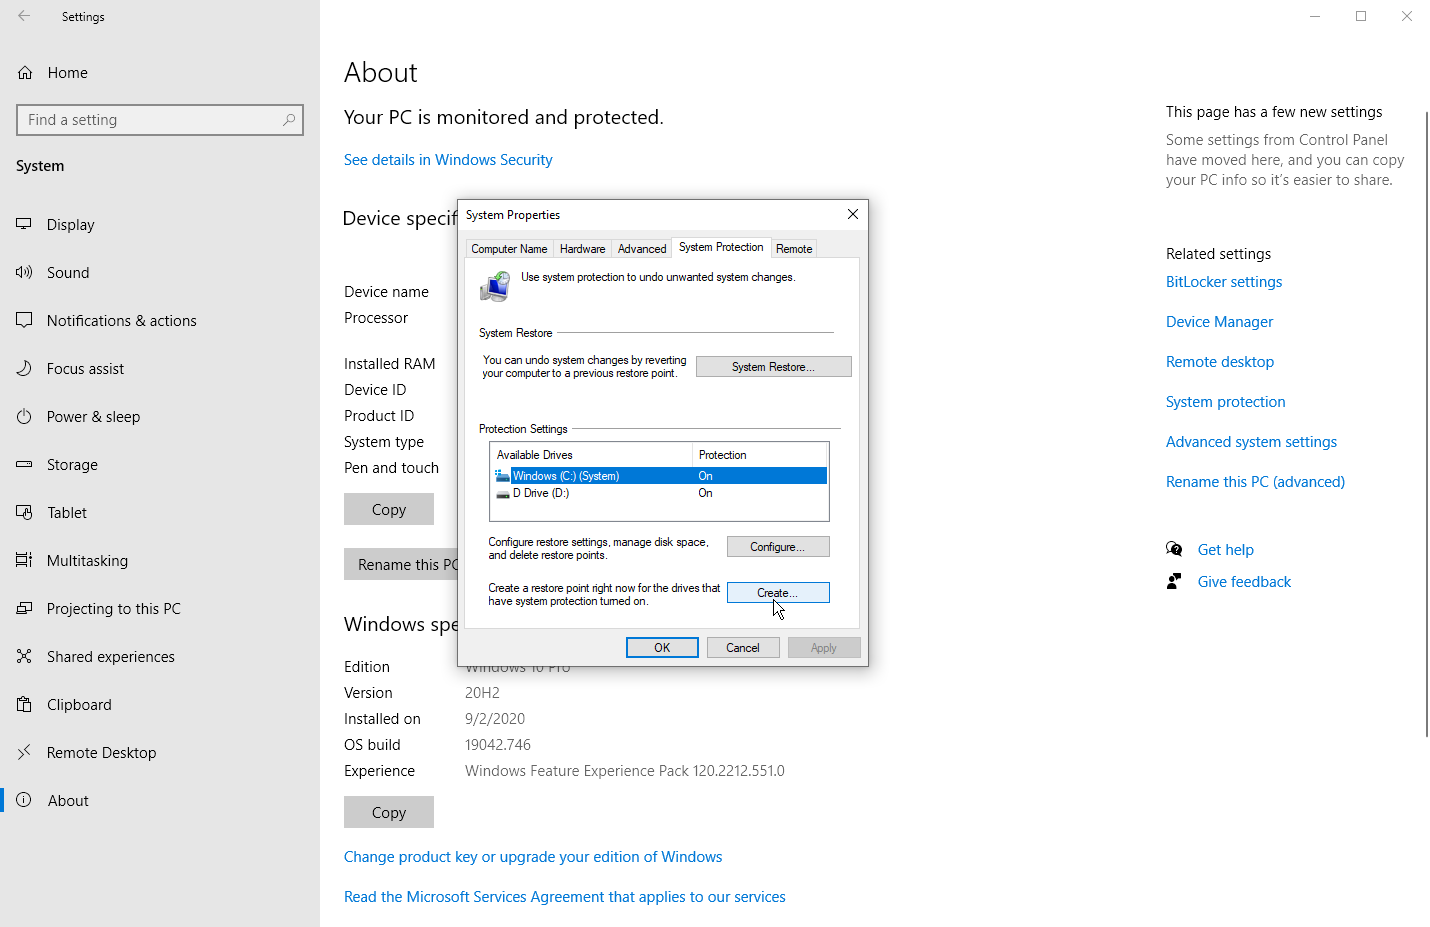The image size is (1430, 927).
Task: Click the back arrow in Settings title bar
Action: pos(24,16)
